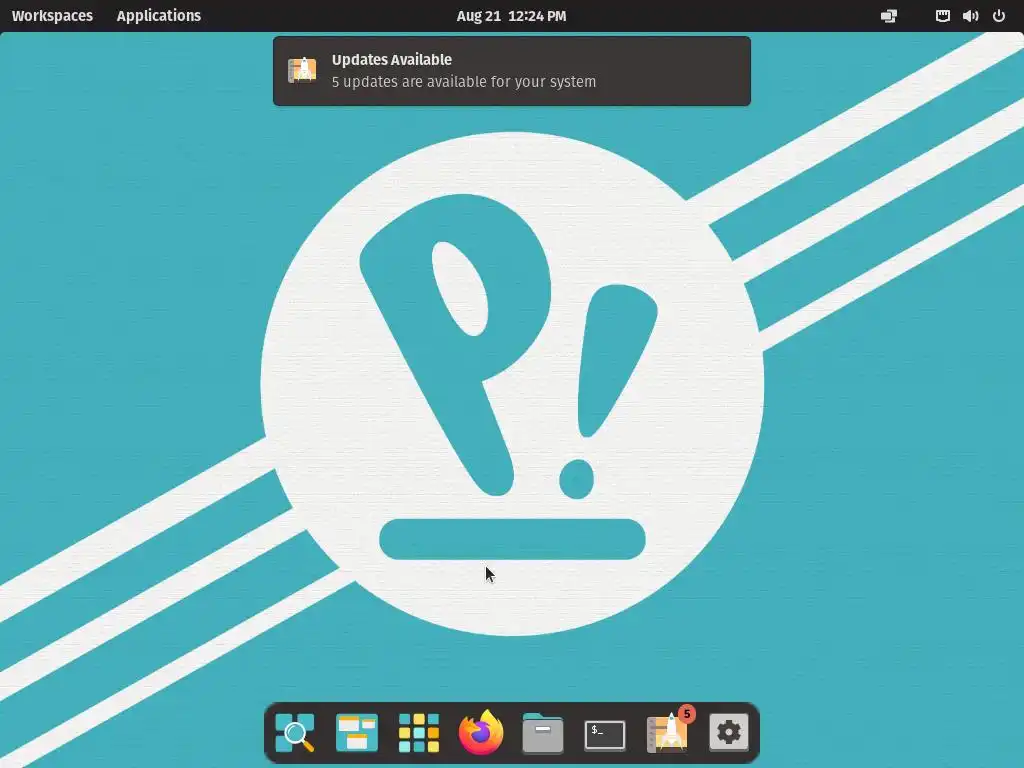Open the Files manager from the dock
Screen dimensions: 1024x768
[x=543, y=733]
